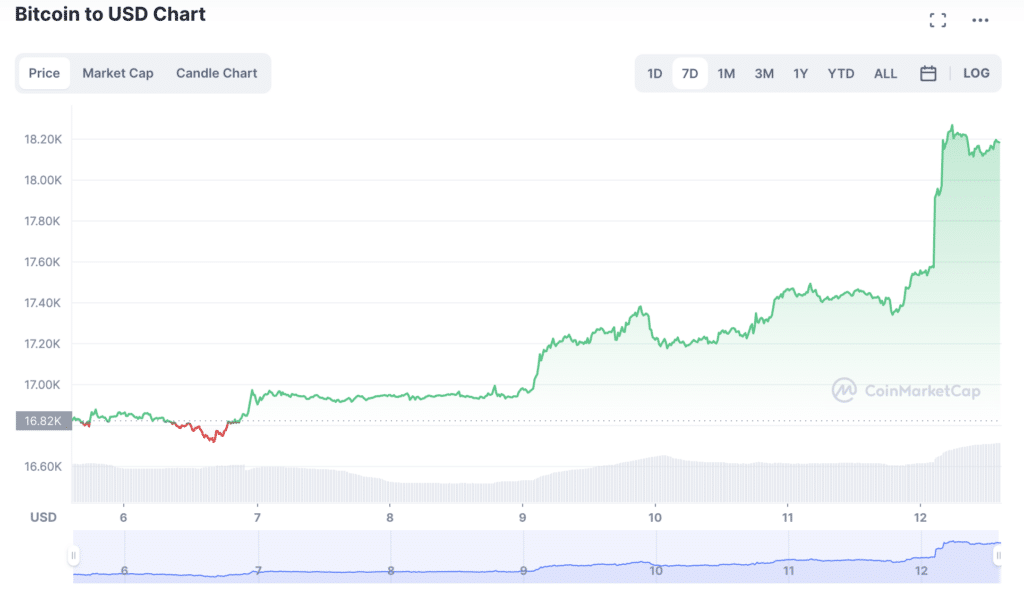Select the 7D time range
This screenshot has height=594, width=1024.
[690, 74]
